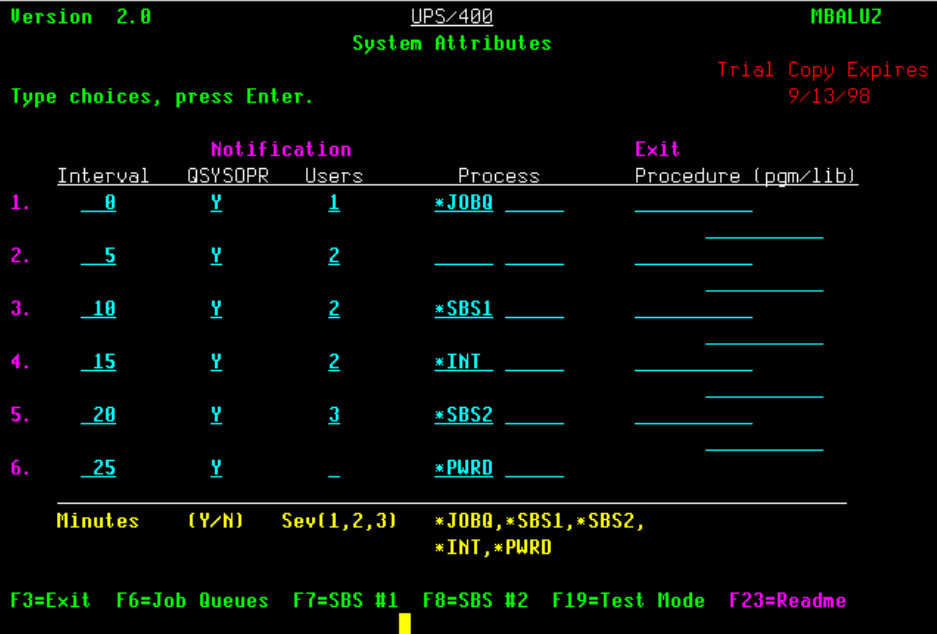Change the Users severity in row 1
Image resolution: width=937 pixels, height=634 pixels.
coord(334,203)
